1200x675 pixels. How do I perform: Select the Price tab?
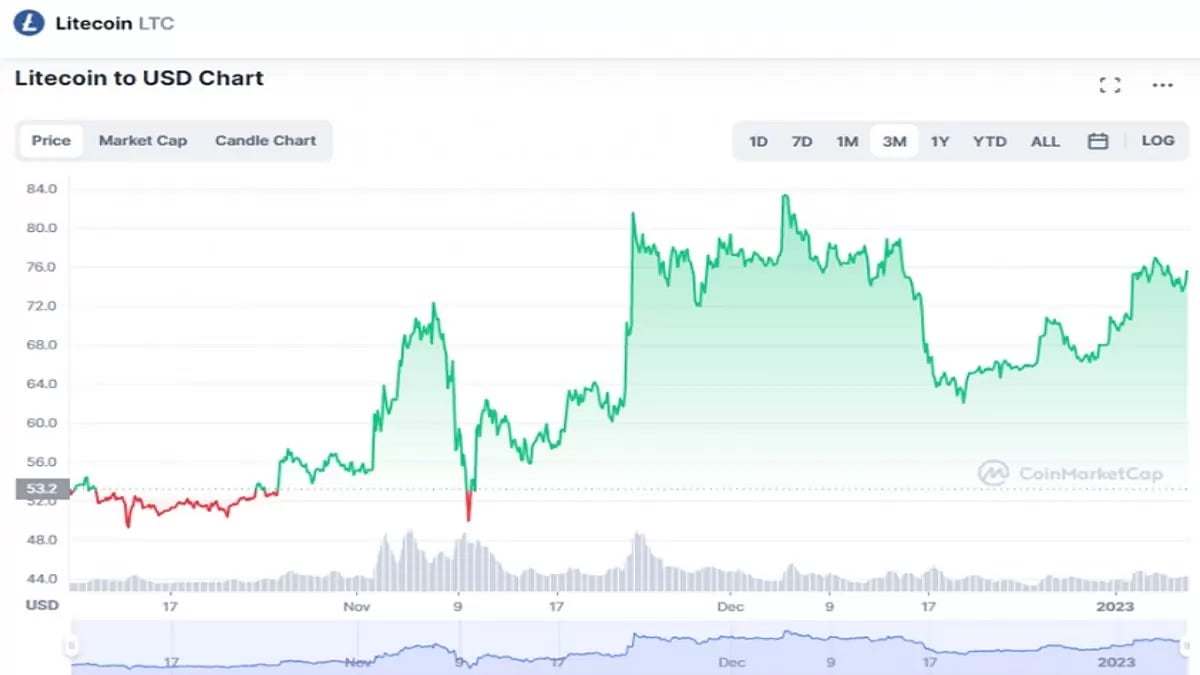point(50,140)
